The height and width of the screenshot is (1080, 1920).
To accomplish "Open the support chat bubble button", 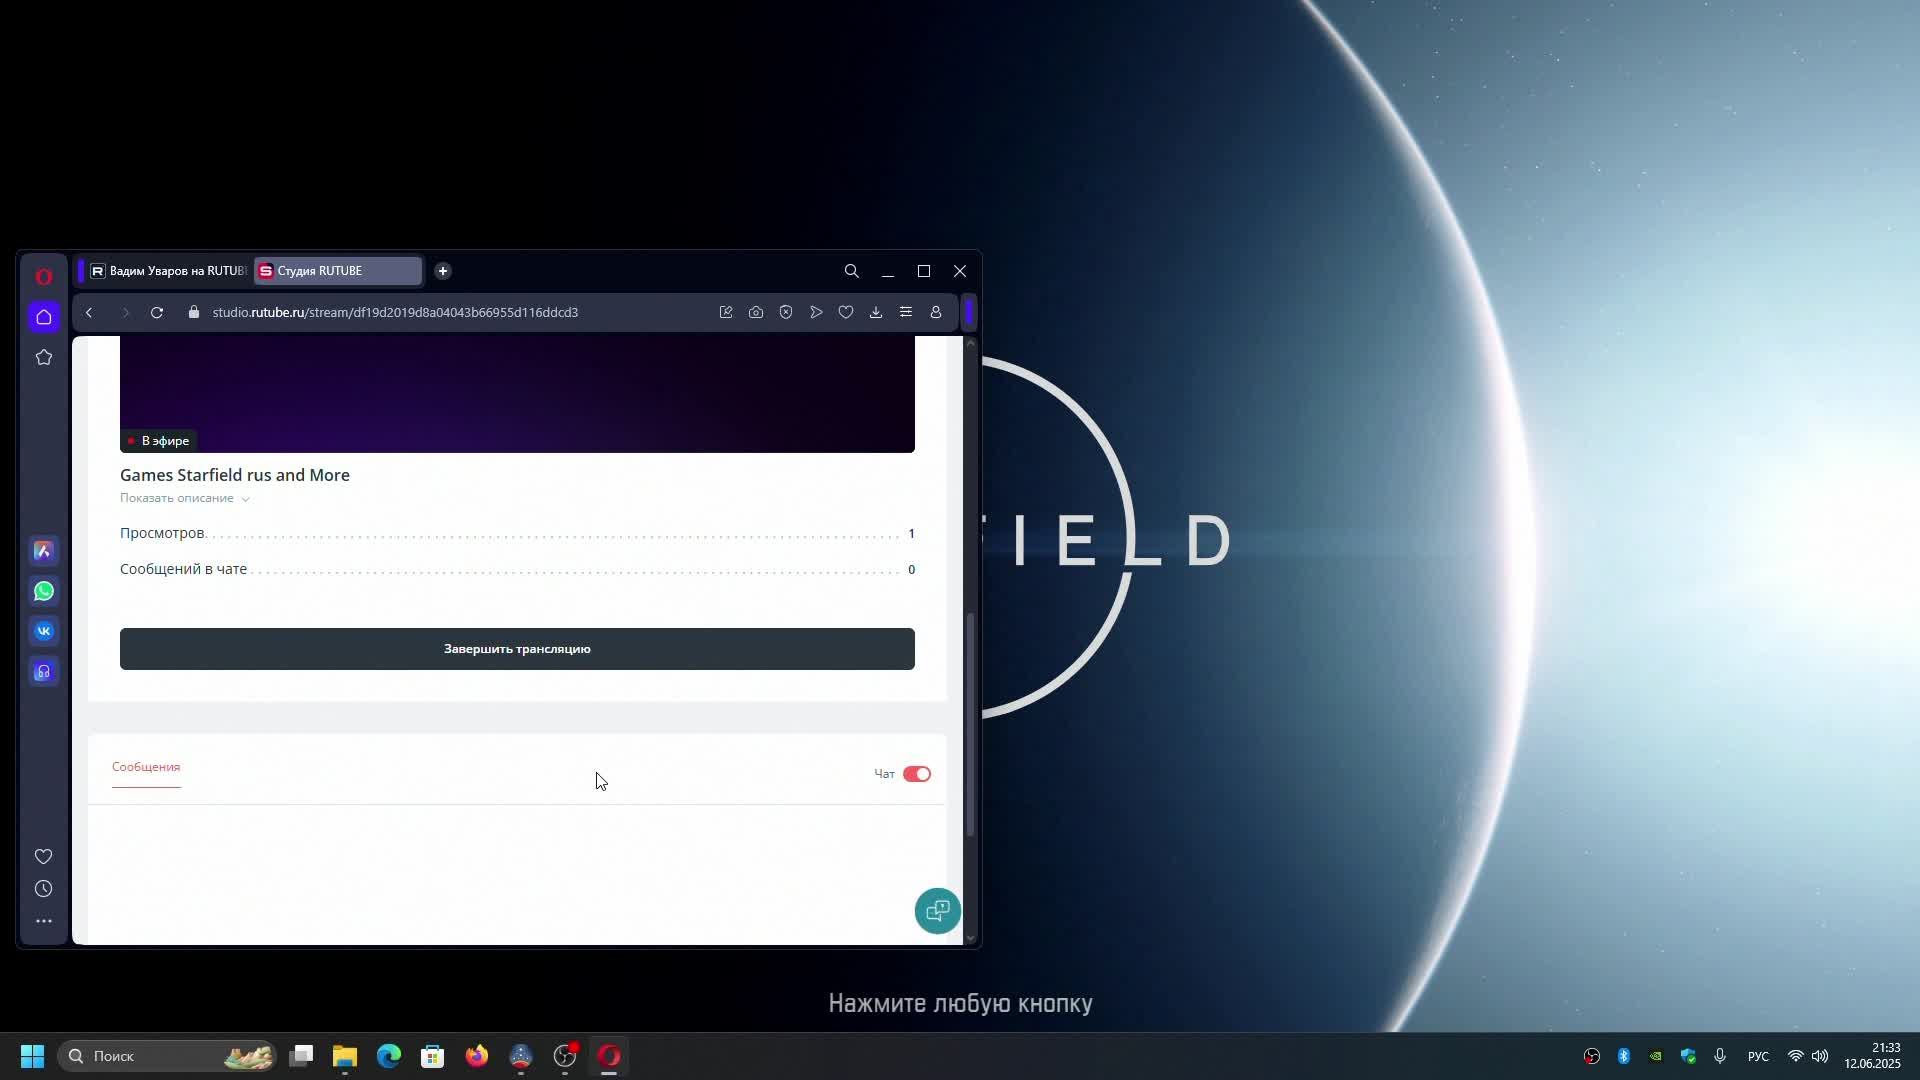I will (938, 911).
